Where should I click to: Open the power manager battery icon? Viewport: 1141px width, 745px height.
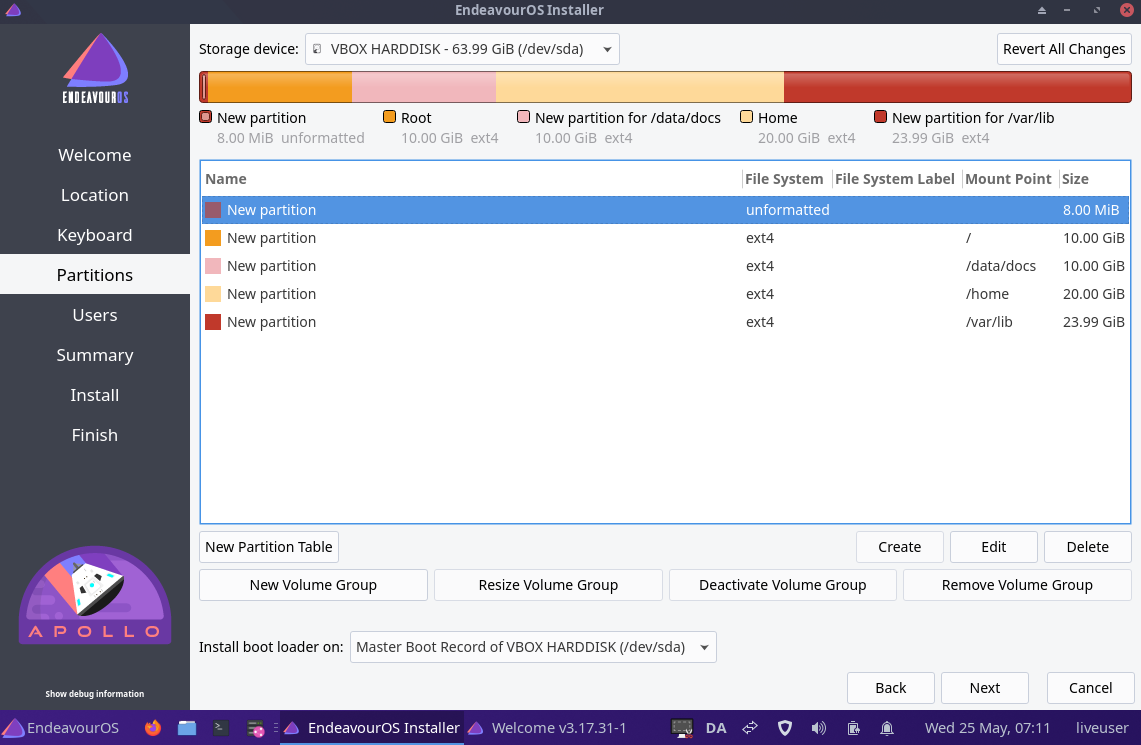point(853,728)
